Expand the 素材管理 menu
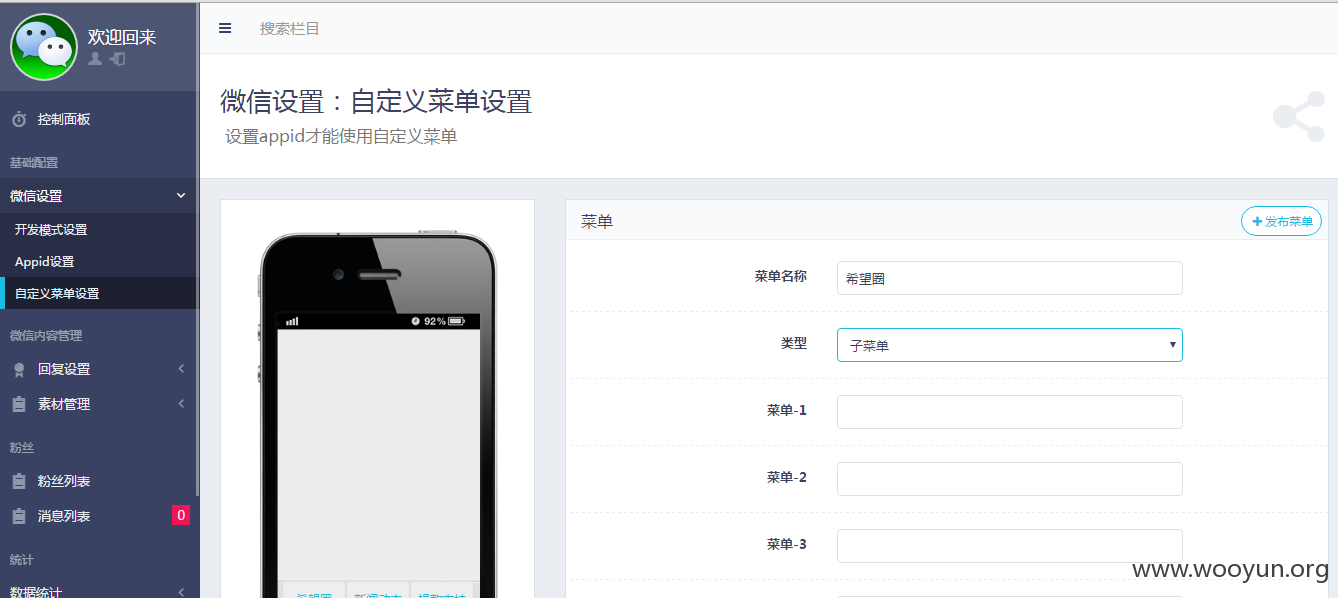Screen dimensions: 1338x598 pos(100,404)
